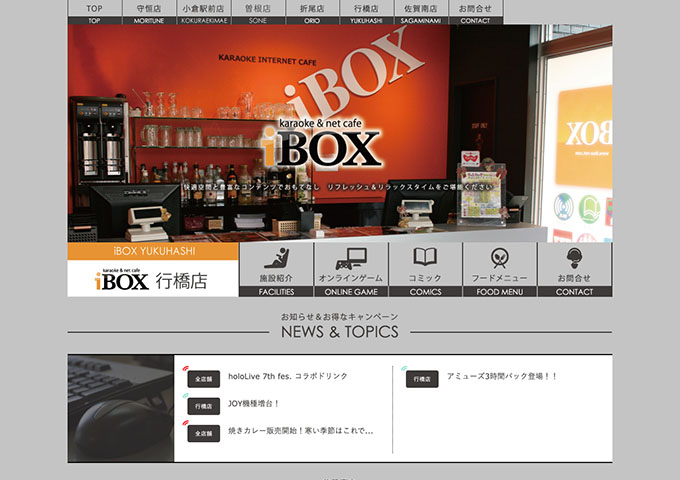Open the 佐賀南店 SAGAMINAMI tab
This screenshot has width=680, height=480.
(x=421, y=12)
